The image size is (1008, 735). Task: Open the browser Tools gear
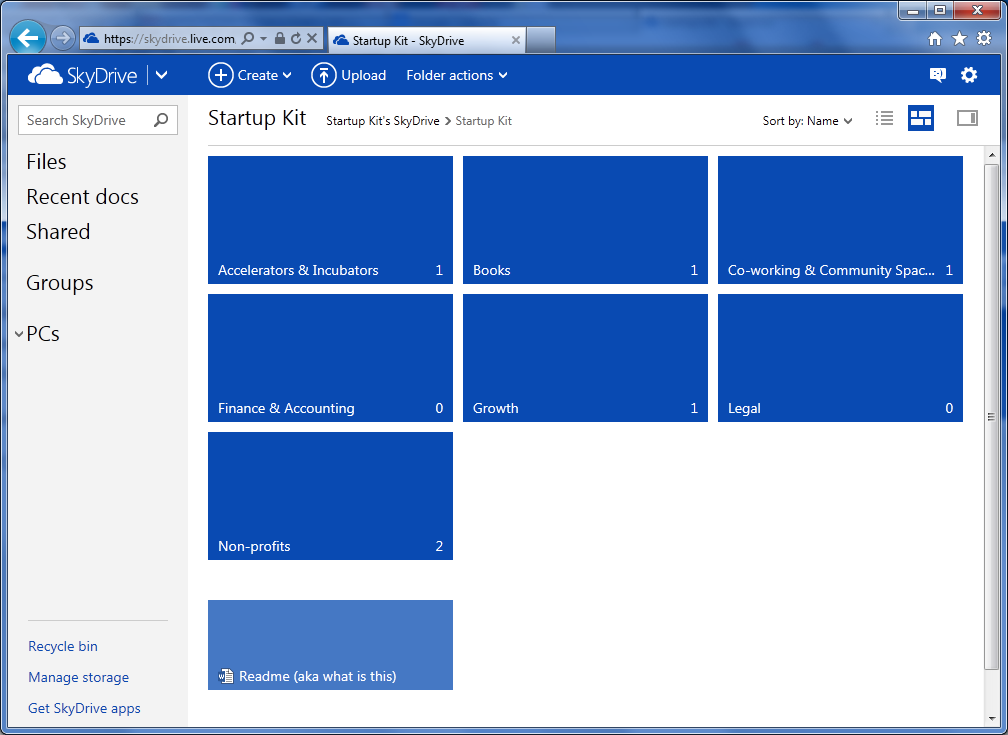[x=984, y=39]
